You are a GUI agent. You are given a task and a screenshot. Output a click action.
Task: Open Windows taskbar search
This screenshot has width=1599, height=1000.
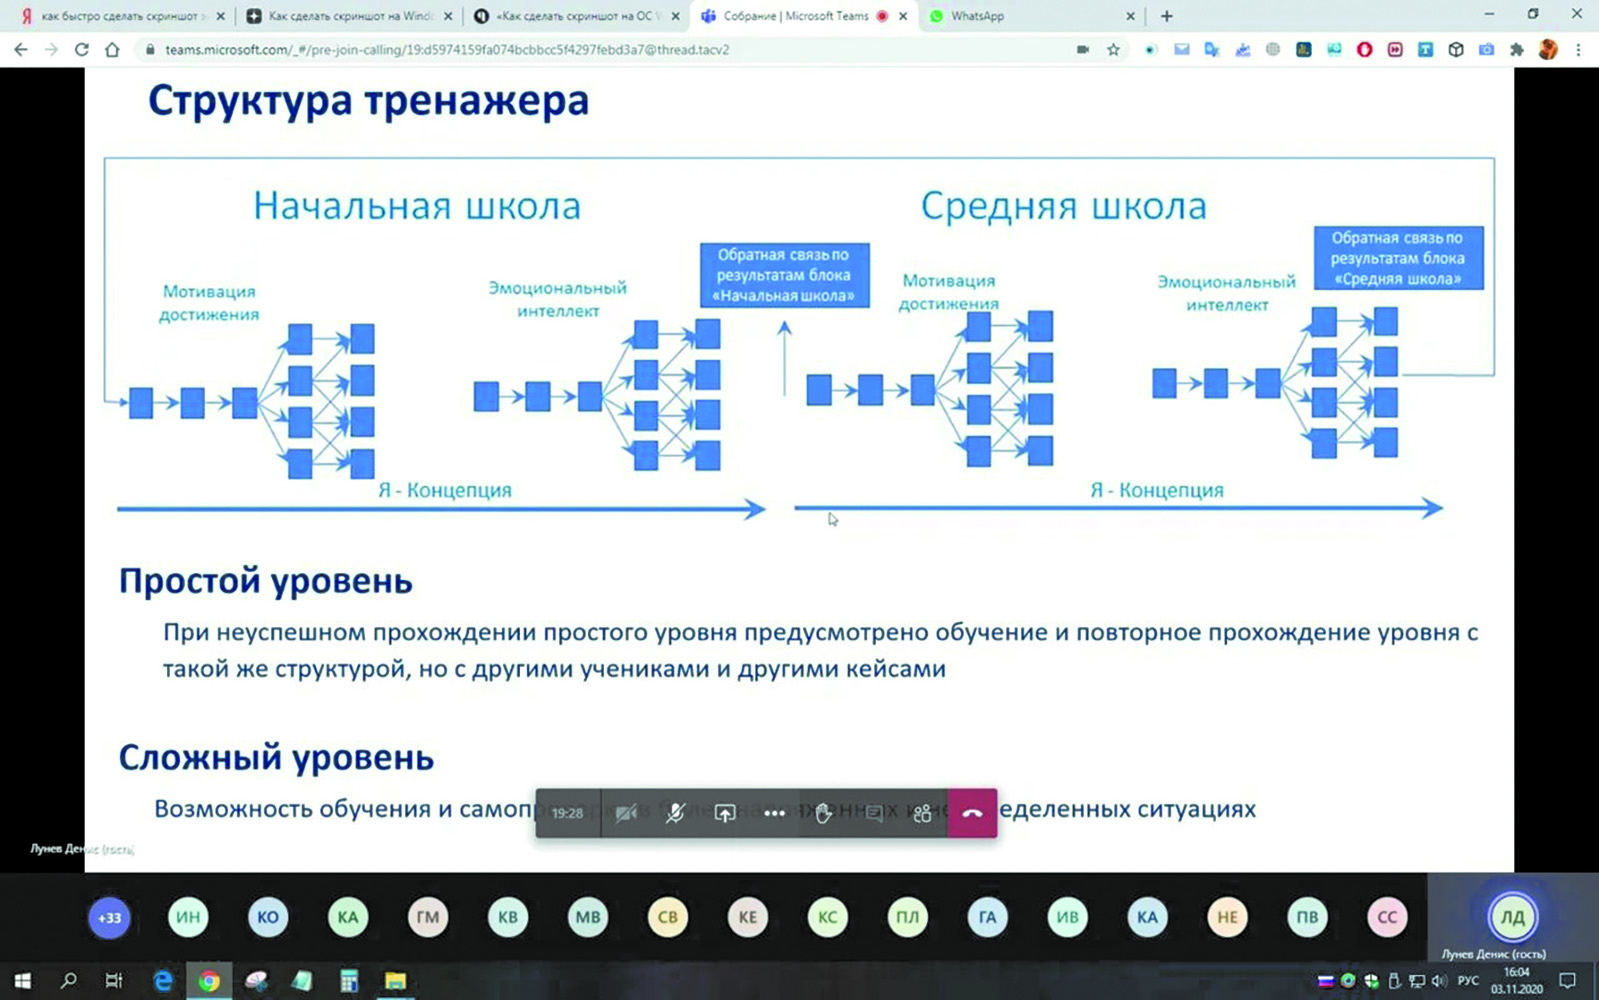click(68, 981)
